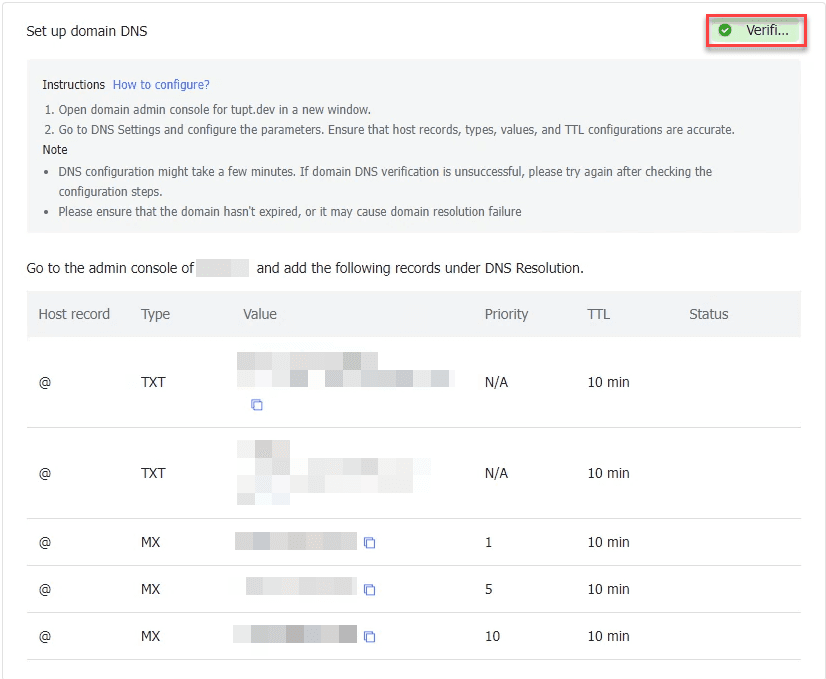Screen dimensions: 826x679
Task: Click 10 min TTL in priority 10 row
Action: (x=608, y=636)
